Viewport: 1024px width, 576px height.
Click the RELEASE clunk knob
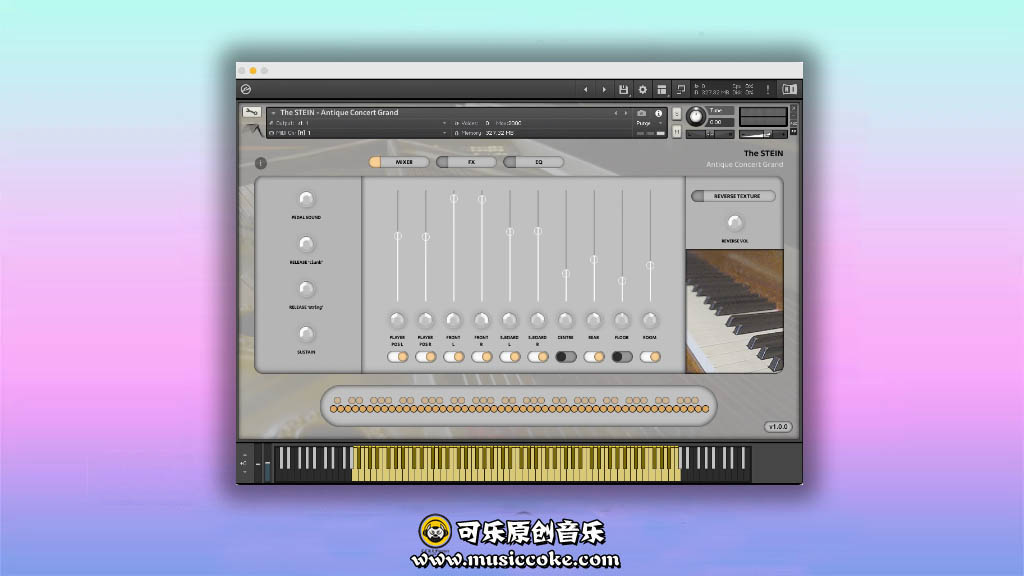(306, 244)
